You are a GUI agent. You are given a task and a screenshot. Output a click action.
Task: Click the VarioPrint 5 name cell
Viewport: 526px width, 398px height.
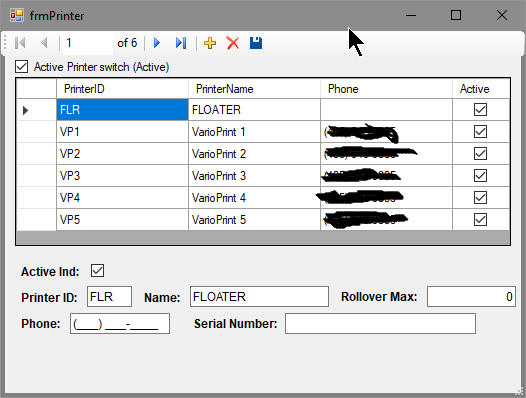coord(254,220)
